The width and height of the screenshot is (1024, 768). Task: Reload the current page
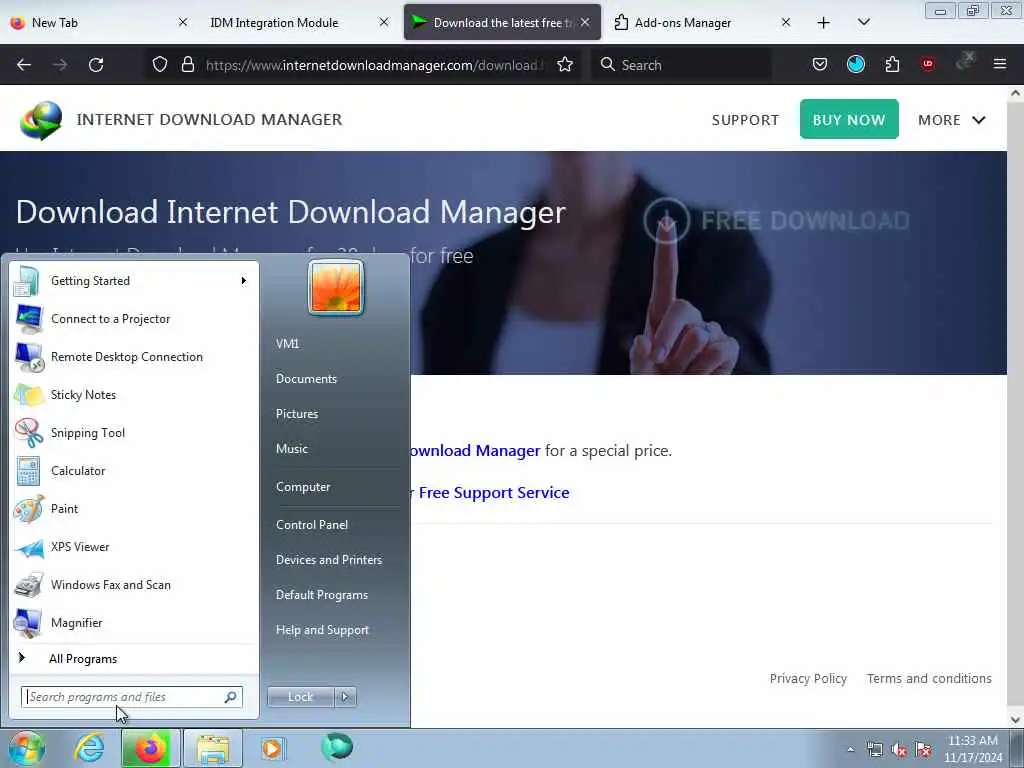pyautogui.click(x=96, y=65)
